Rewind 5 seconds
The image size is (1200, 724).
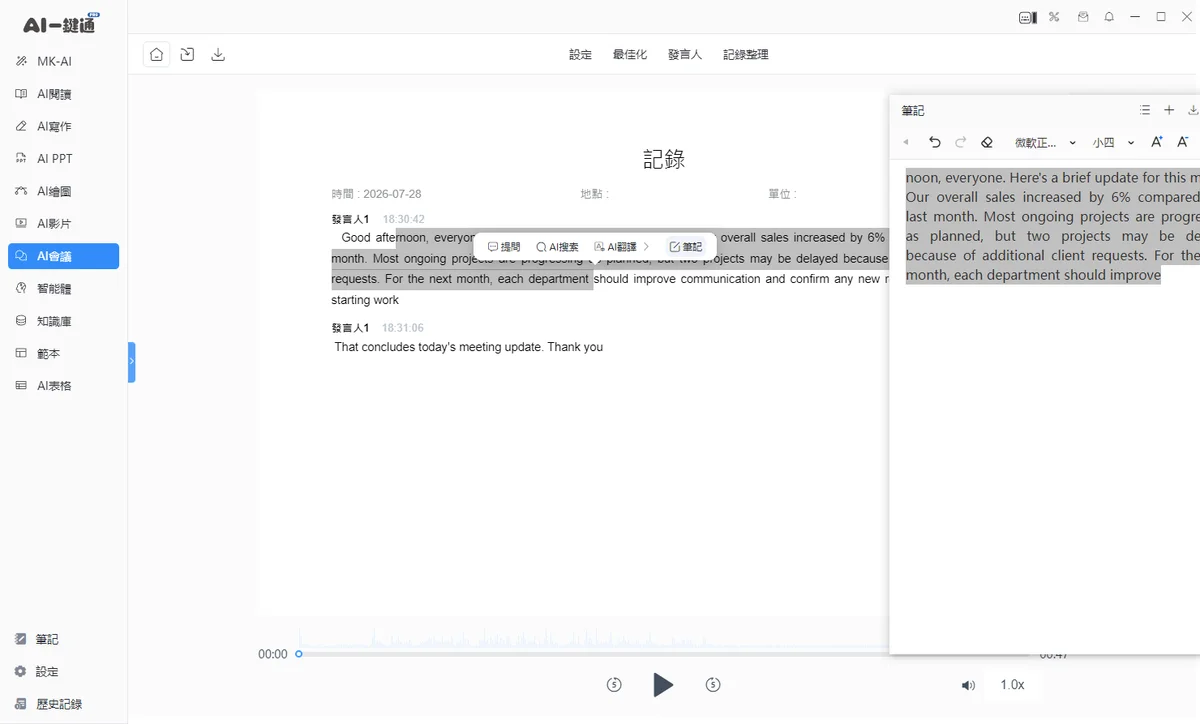pos(614,685)
